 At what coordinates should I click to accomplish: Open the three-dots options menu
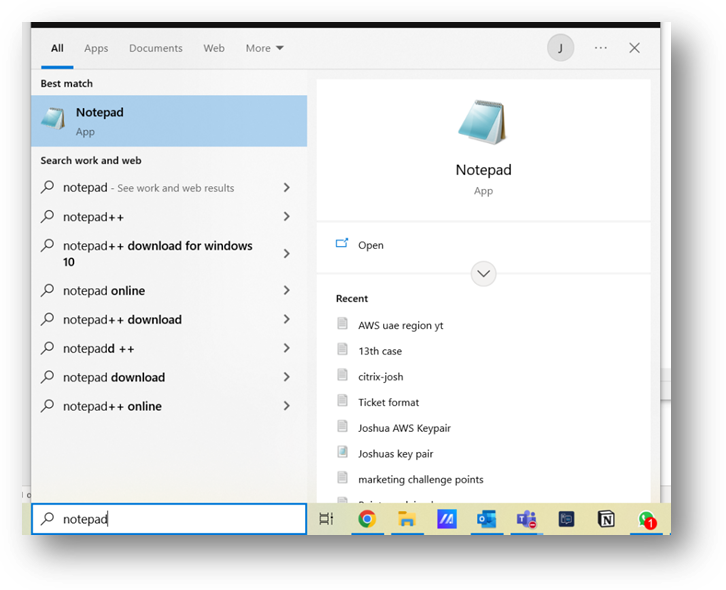click(x=601, y=48)
